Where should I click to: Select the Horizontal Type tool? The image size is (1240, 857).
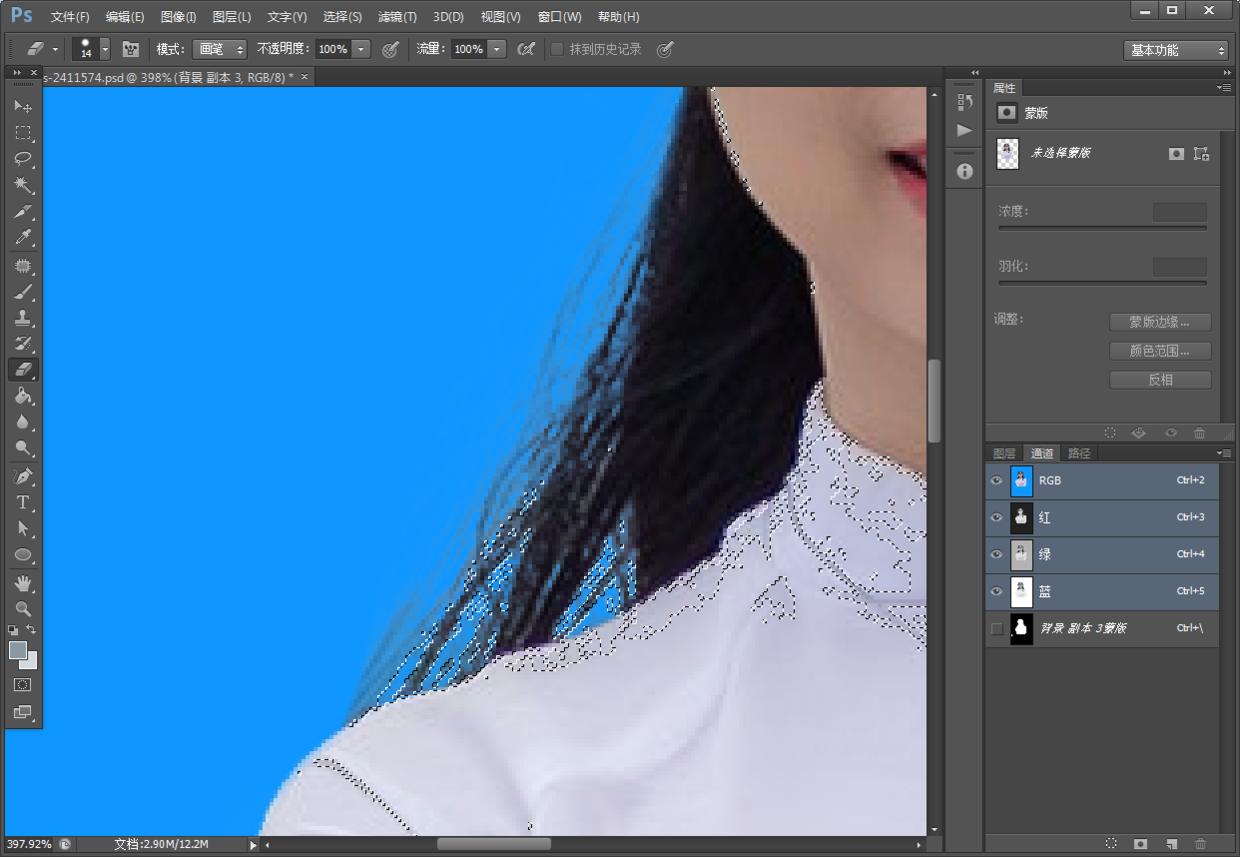(23, 502)
